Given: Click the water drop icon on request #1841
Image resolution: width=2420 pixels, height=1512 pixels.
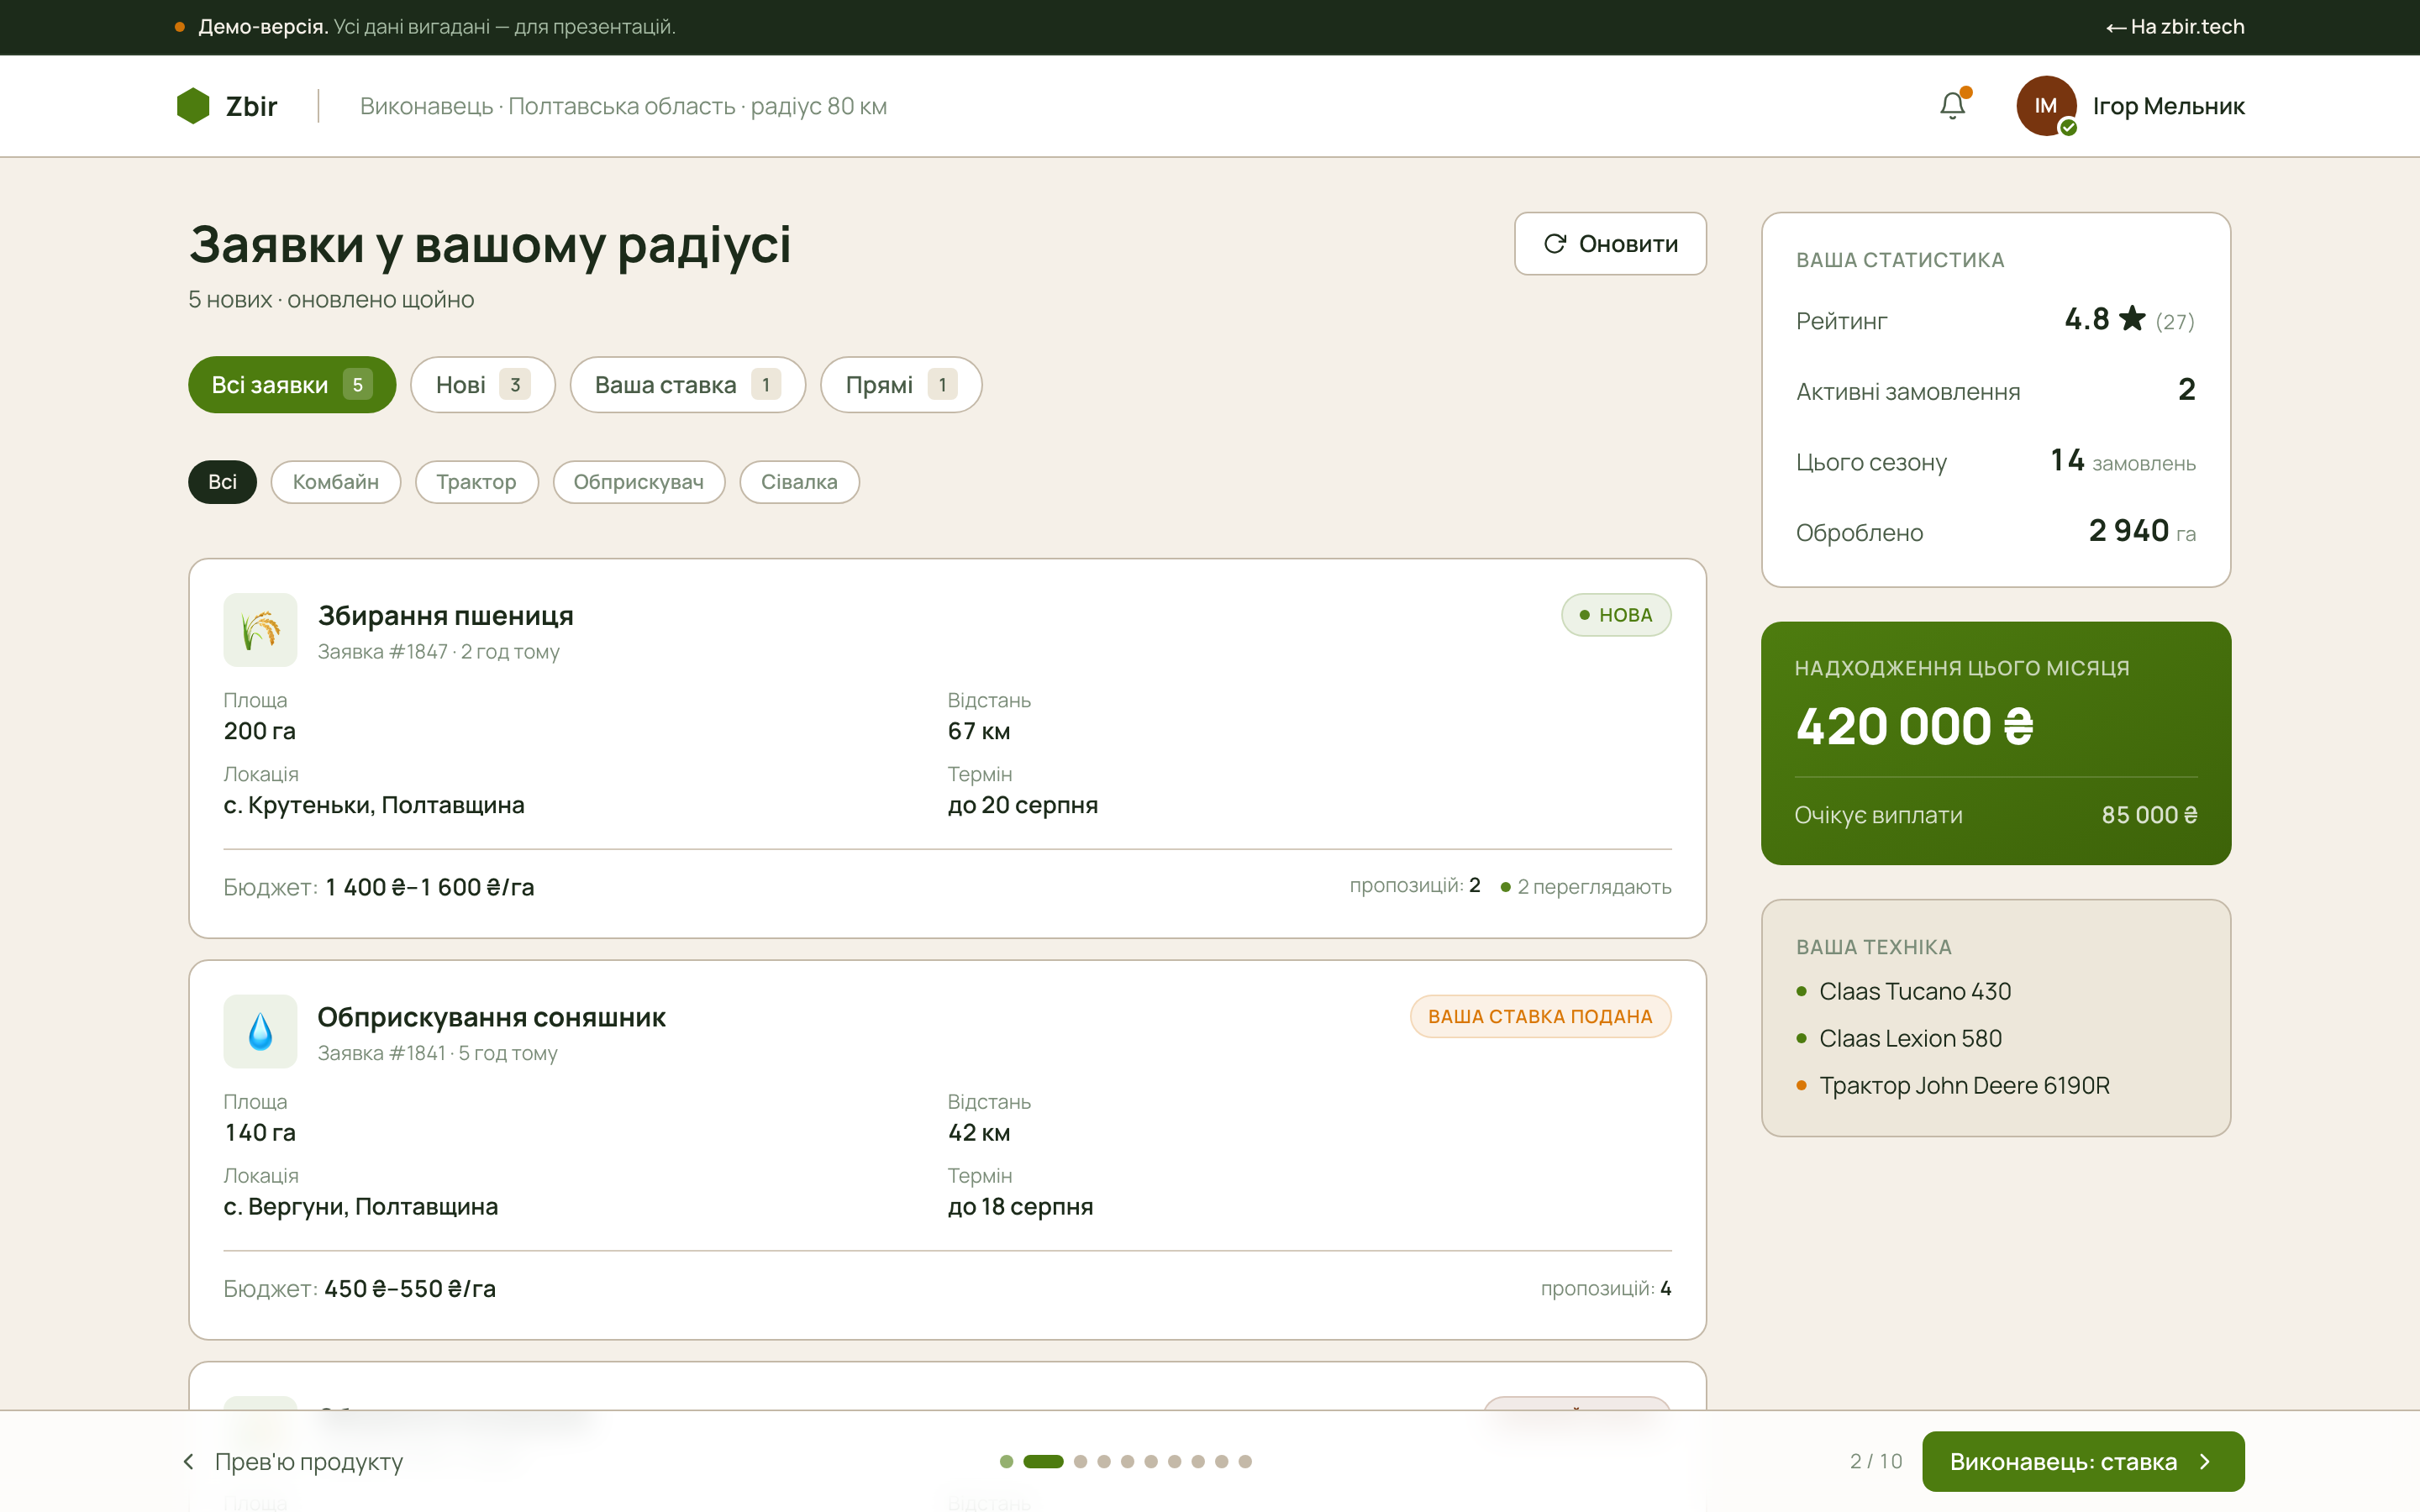Looking at the screenshot, I should 260,1031.
